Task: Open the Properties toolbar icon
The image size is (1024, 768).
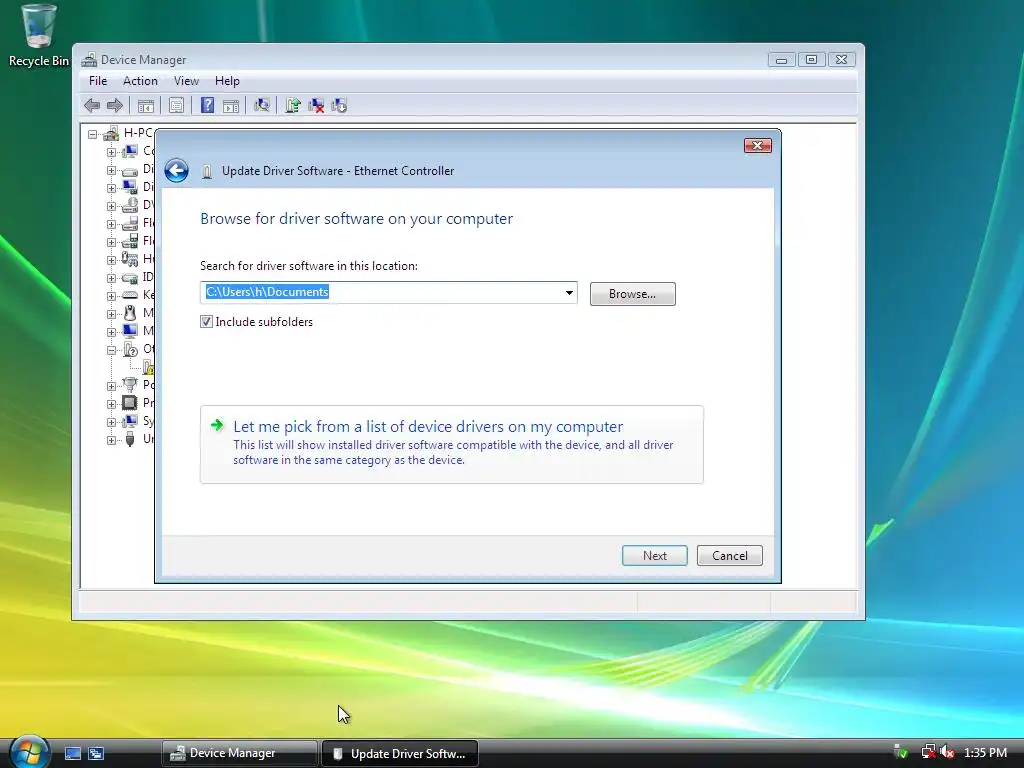Action: (176, 105)
